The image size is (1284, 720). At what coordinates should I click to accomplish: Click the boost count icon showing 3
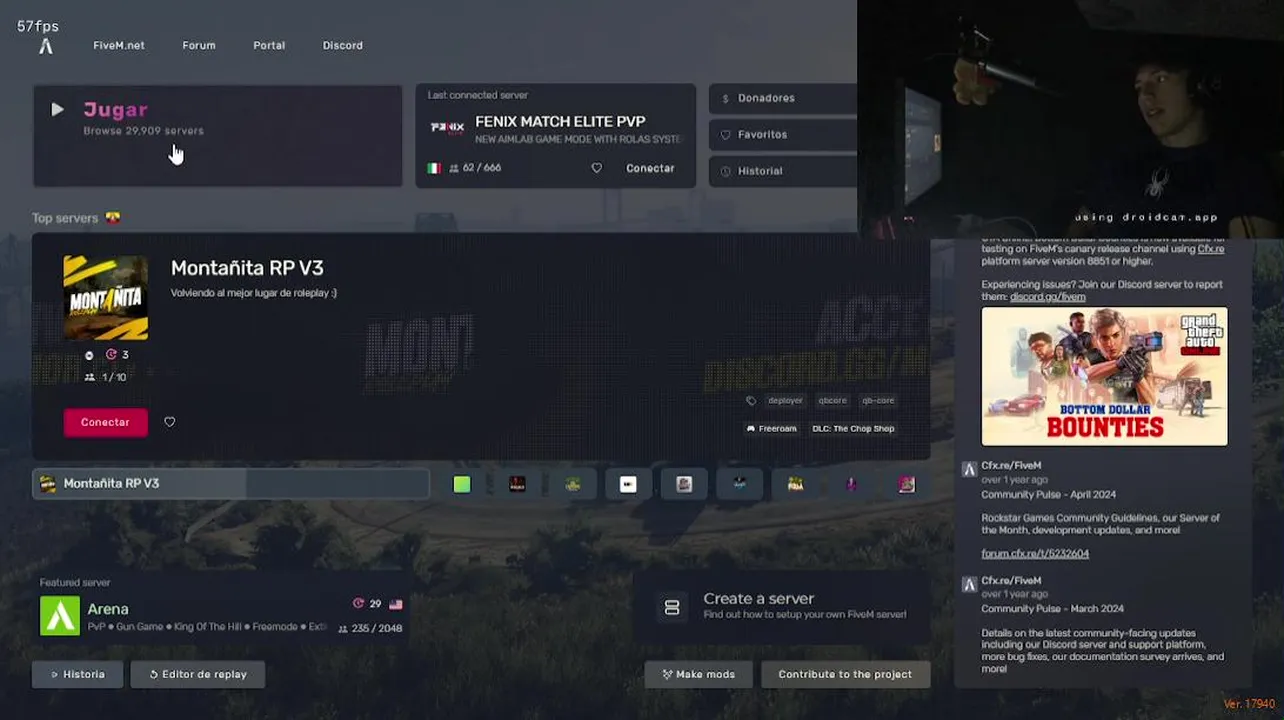click(x=111, y=354)
